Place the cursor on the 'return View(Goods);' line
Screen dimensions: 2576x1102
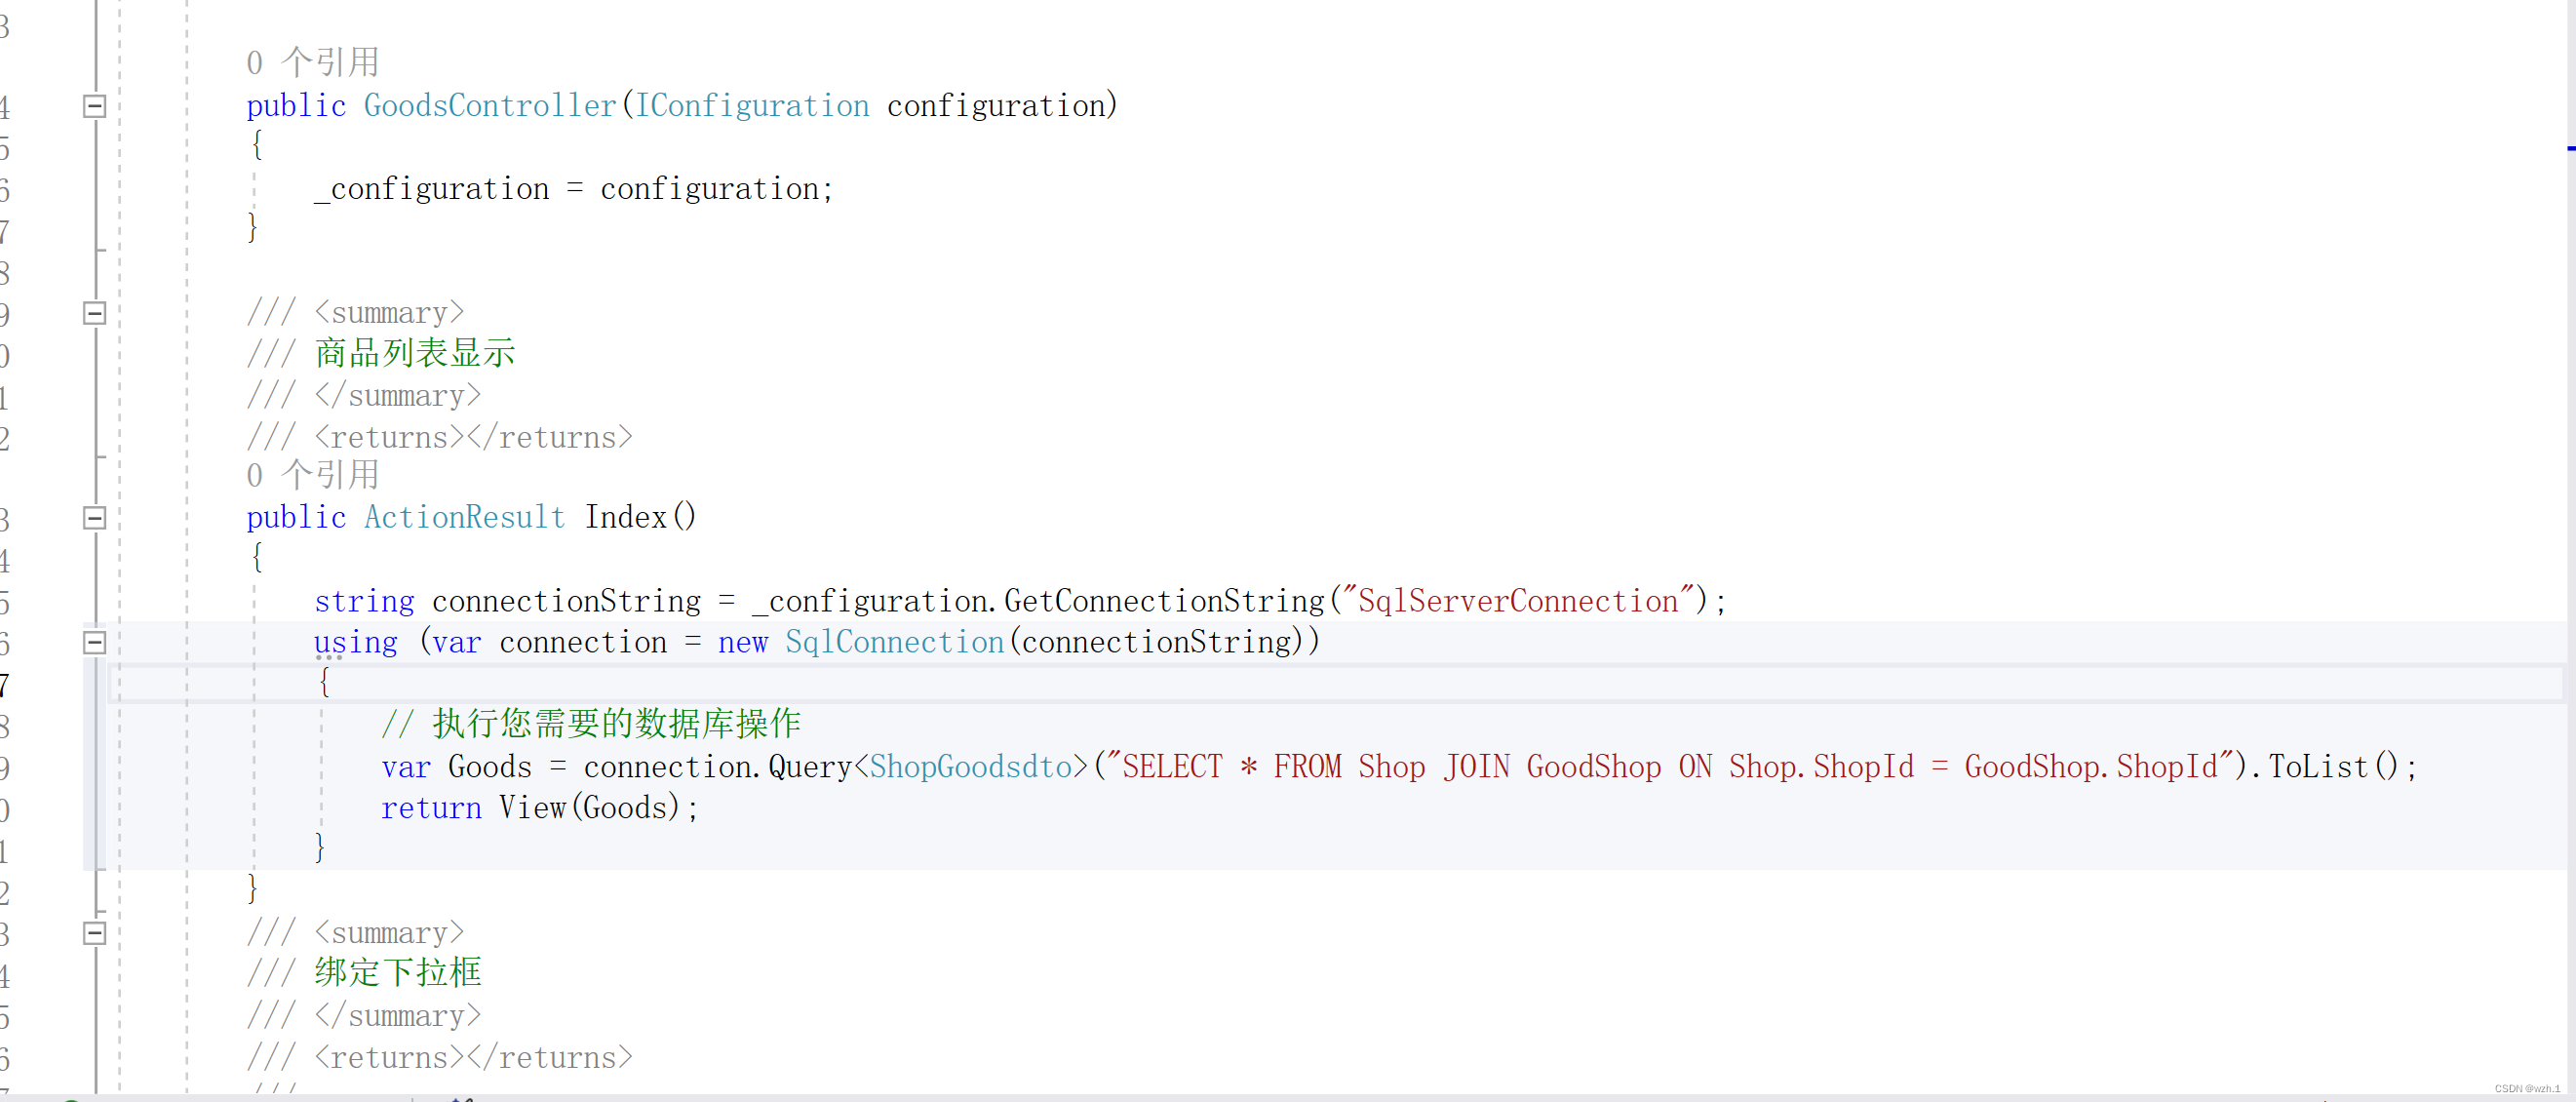pyautogui.click(x=540, y=808)
